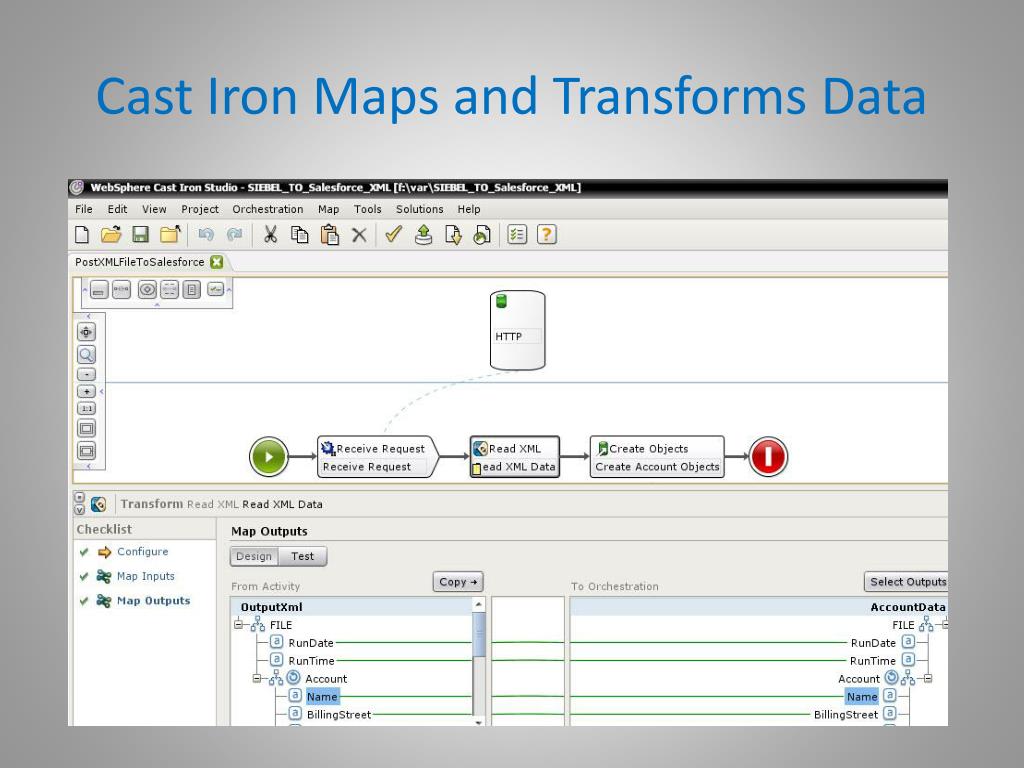Create a new project with the blank page icon
Screen dimensions: 1024x768
[x=82, y=234]
